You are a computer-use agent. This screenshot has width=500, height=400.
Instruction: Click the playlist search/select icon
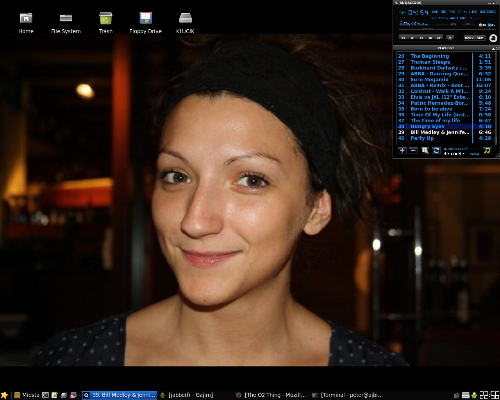point(425,151)
